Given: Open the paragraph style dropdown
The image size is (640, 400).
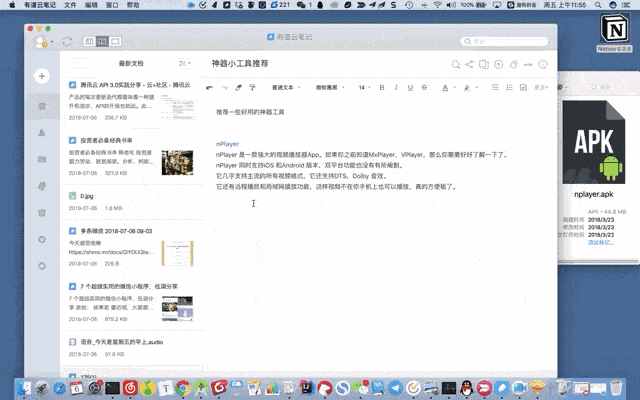Looking at the screenshot, I should click(286, 87).
